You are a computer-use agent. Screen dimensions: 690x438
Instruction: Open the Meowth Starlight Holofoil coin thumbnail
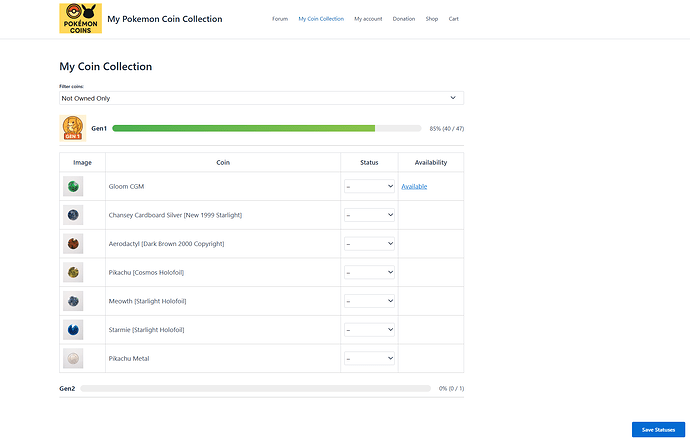[x=73, y=301]
